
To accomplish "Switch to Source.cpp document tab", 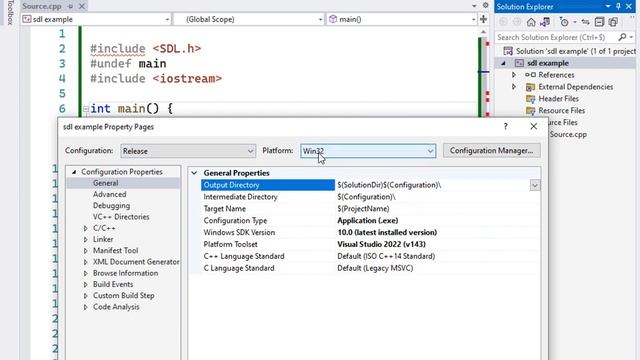I will (42, 6).
